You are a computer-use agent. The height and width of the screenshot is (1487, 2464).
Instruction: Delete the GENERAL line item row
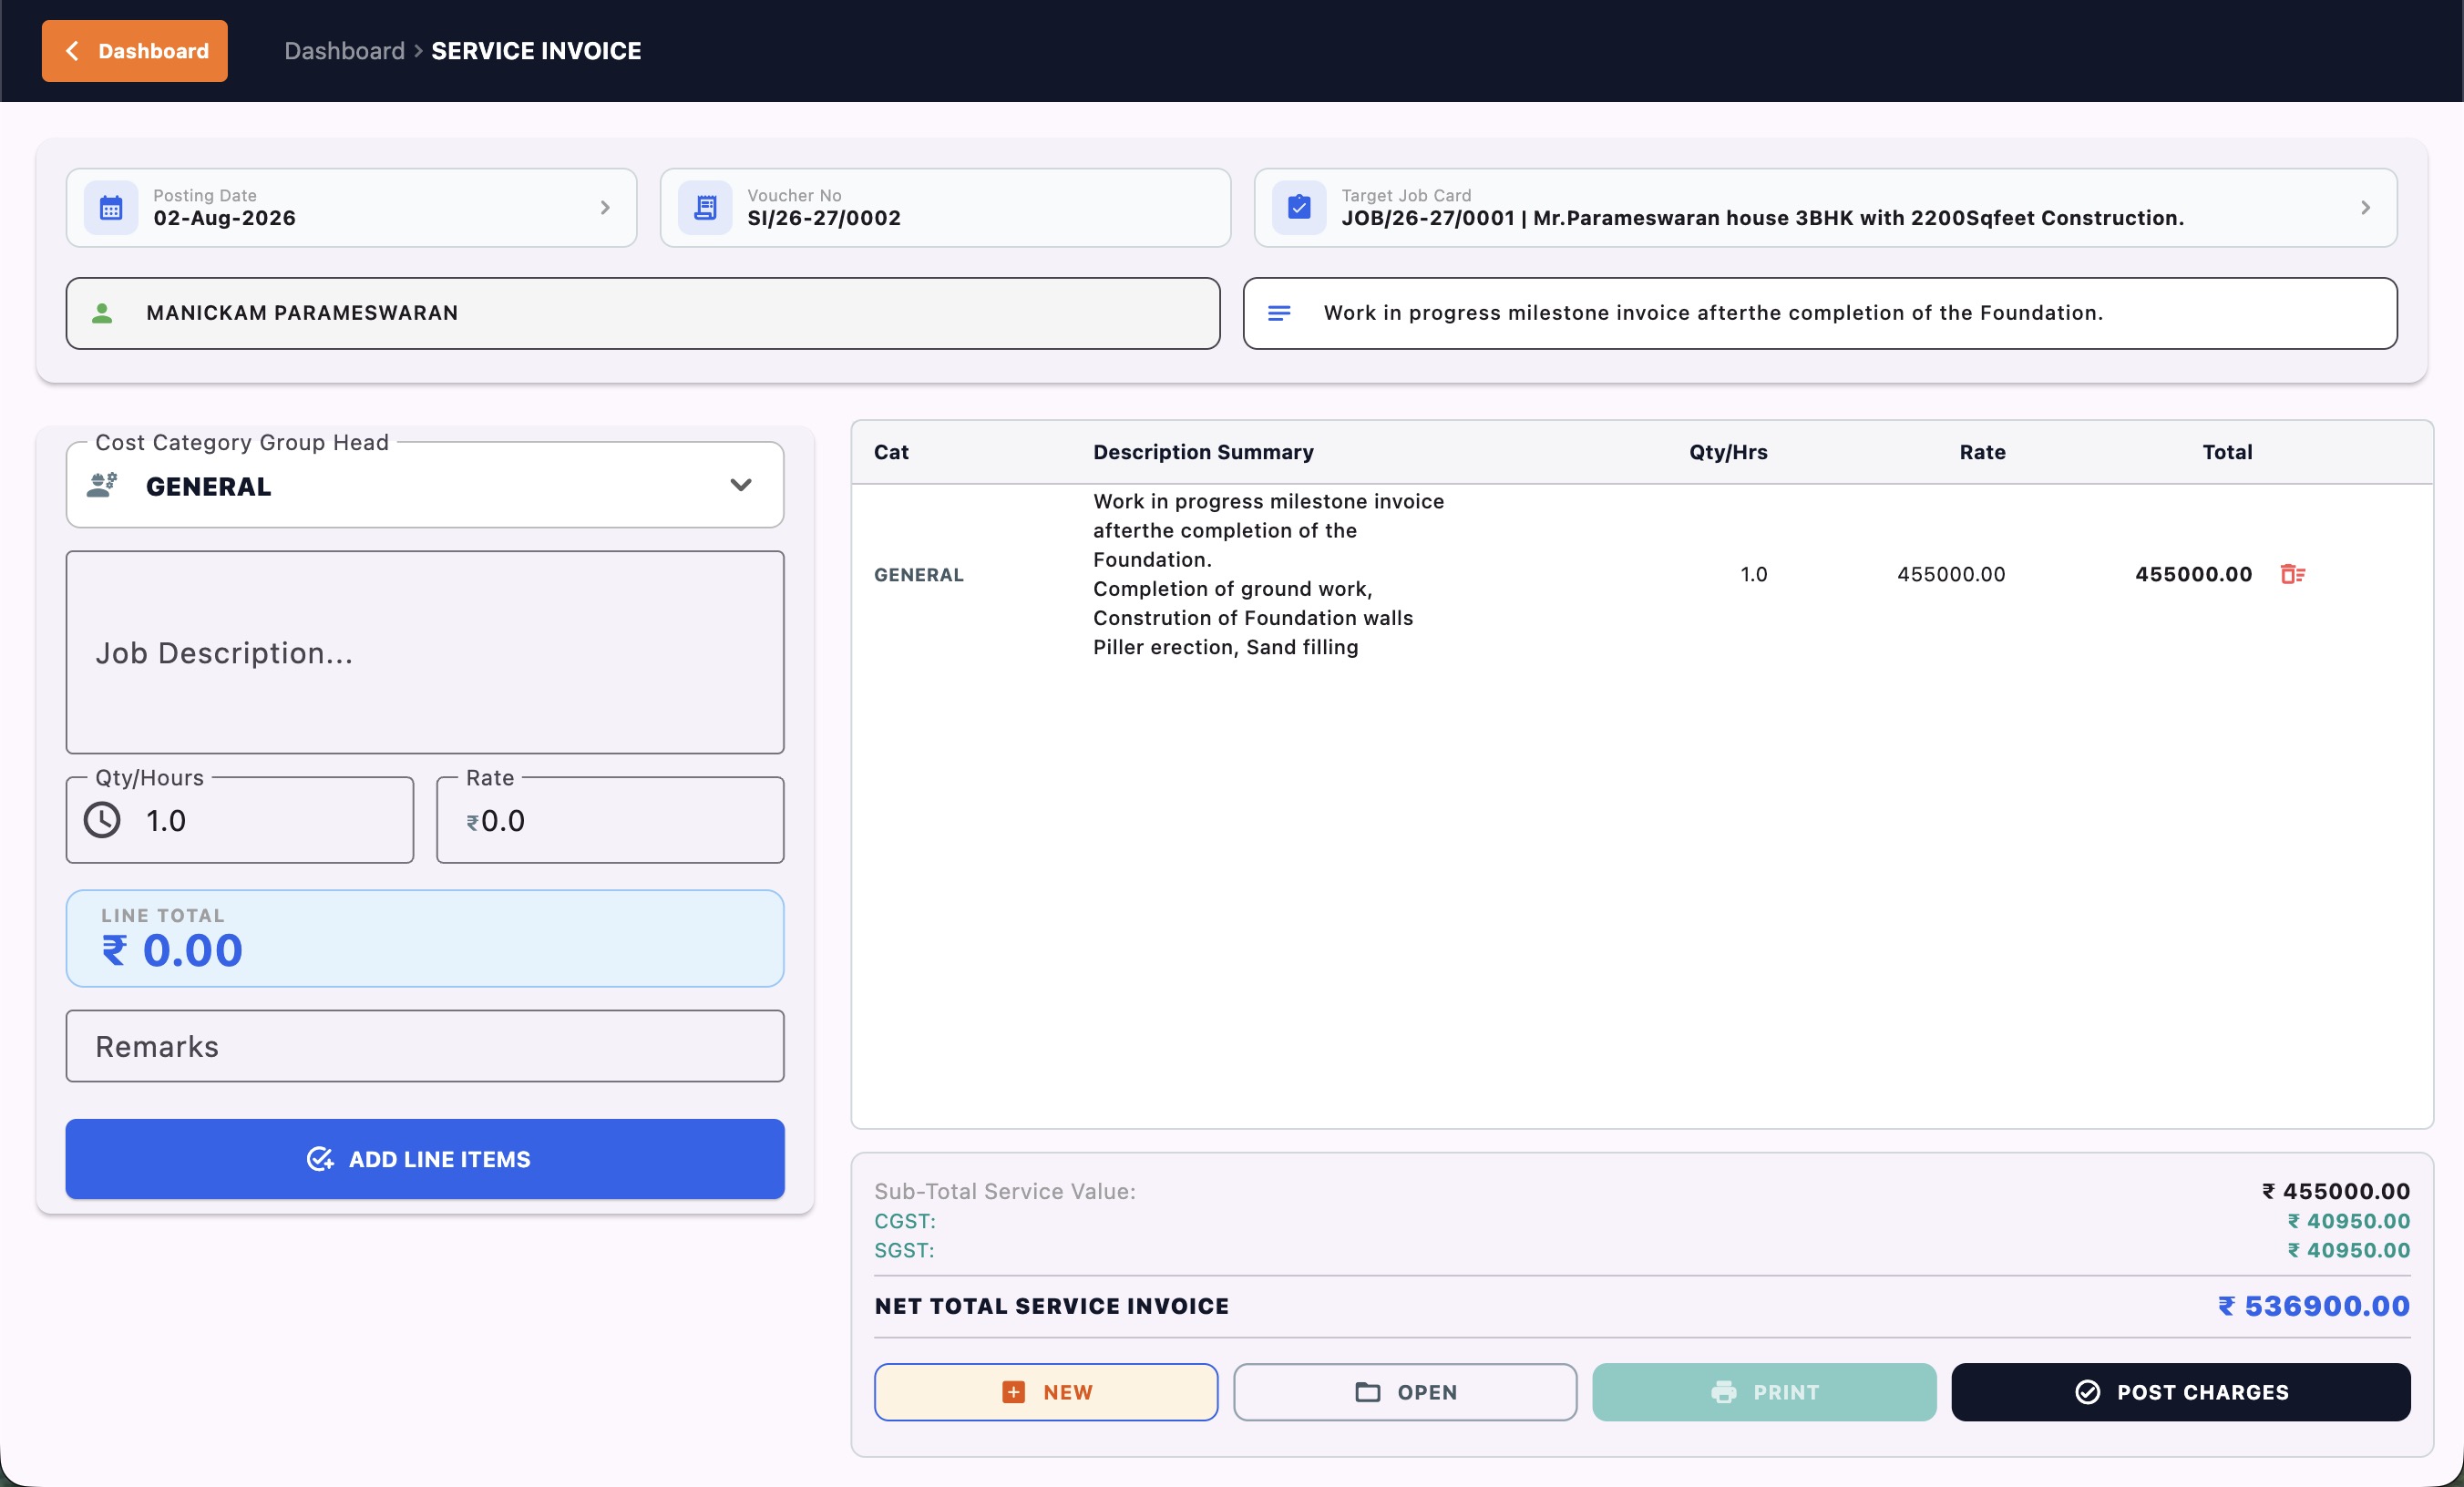[x=2293, y=574]
